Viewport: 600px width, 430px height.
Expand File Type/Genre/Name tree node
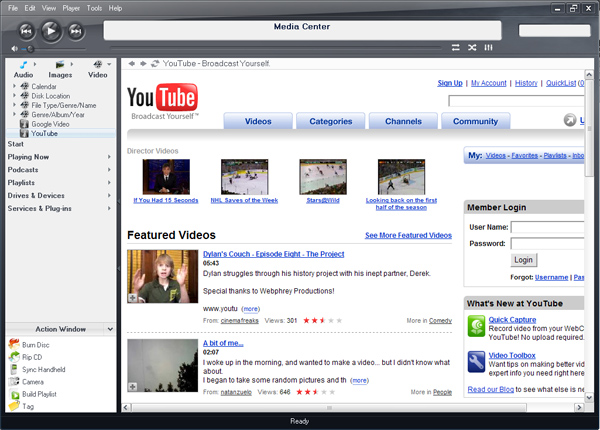(x=15, y=105)
